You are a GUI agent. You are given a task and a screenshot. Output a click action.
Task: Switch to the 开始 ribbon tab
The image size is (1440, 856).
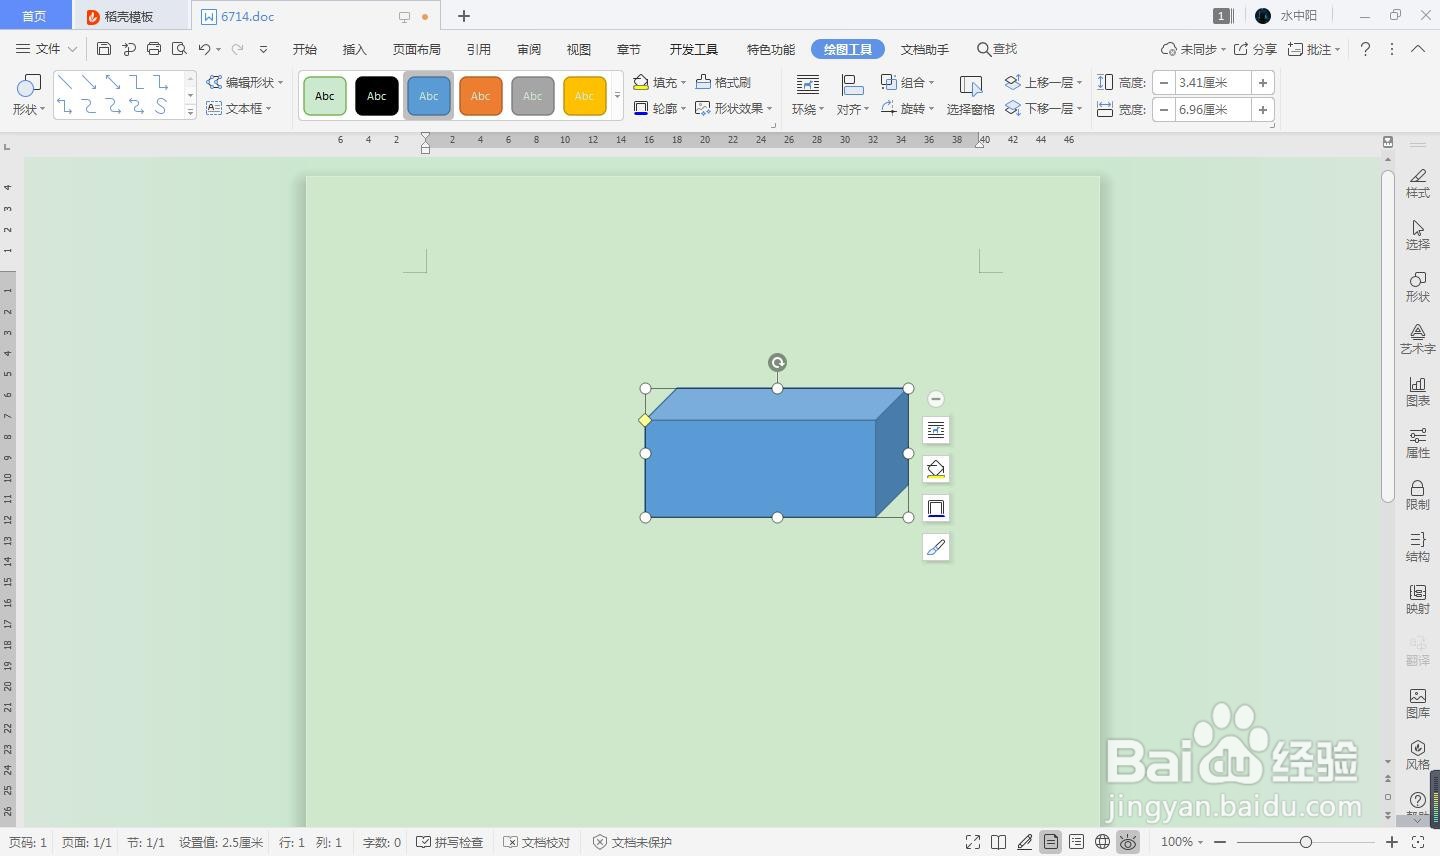click(305, 49)
